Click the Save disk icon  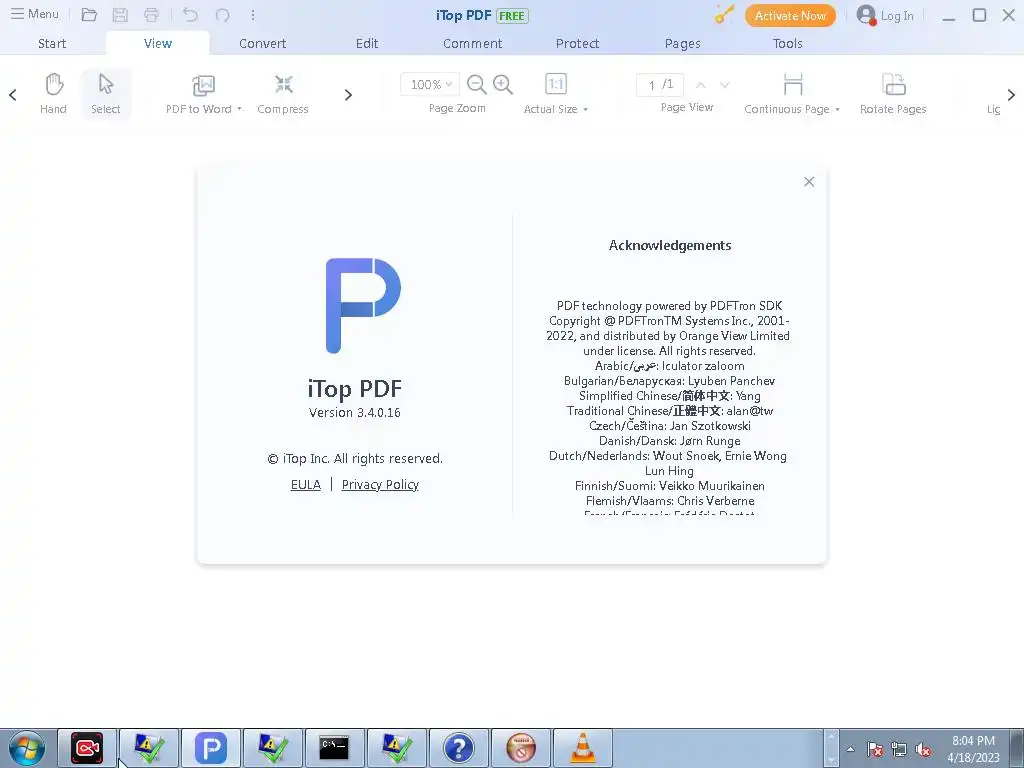(120, 15)
